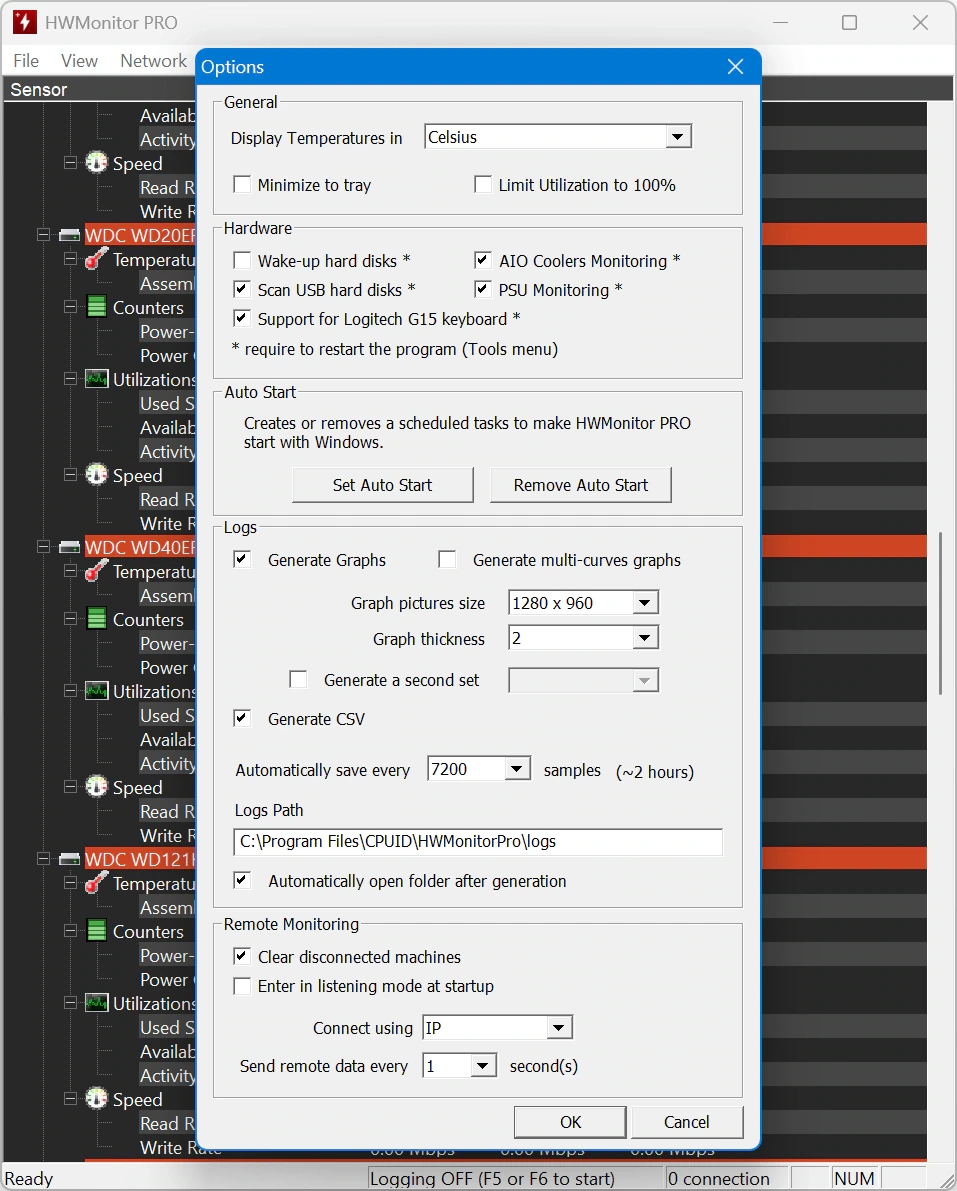This screenshot has width=957, height=1191.
Task: Open the Connect using IP dropdown
Action: tap(559, 1028)
